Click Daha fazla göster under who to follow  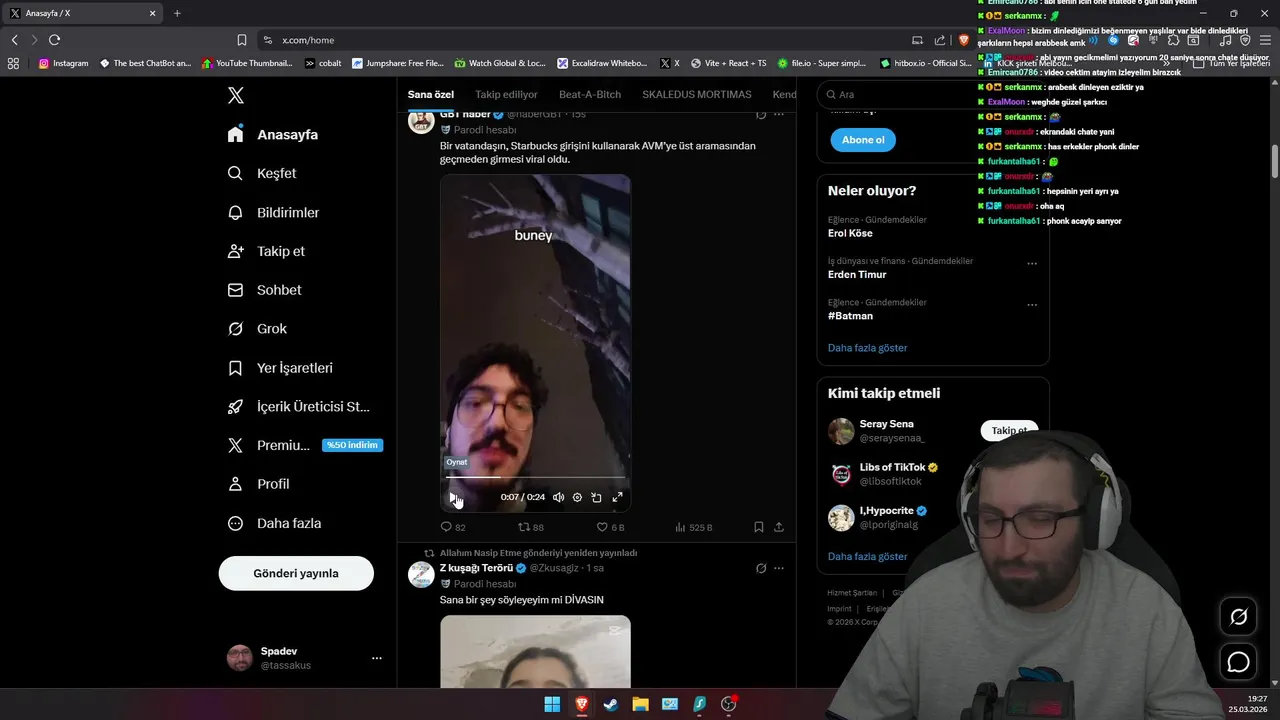868,556
